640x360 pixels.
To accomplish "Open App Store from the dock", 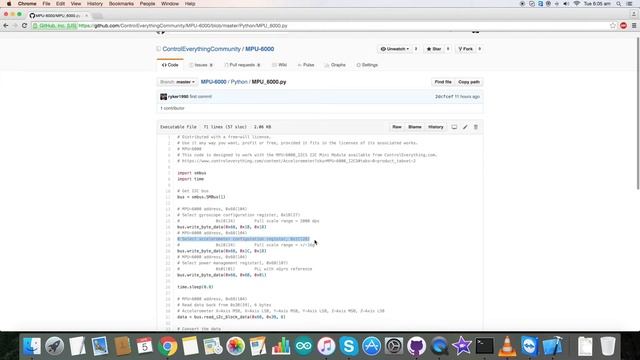I will [x=371, y=346].
